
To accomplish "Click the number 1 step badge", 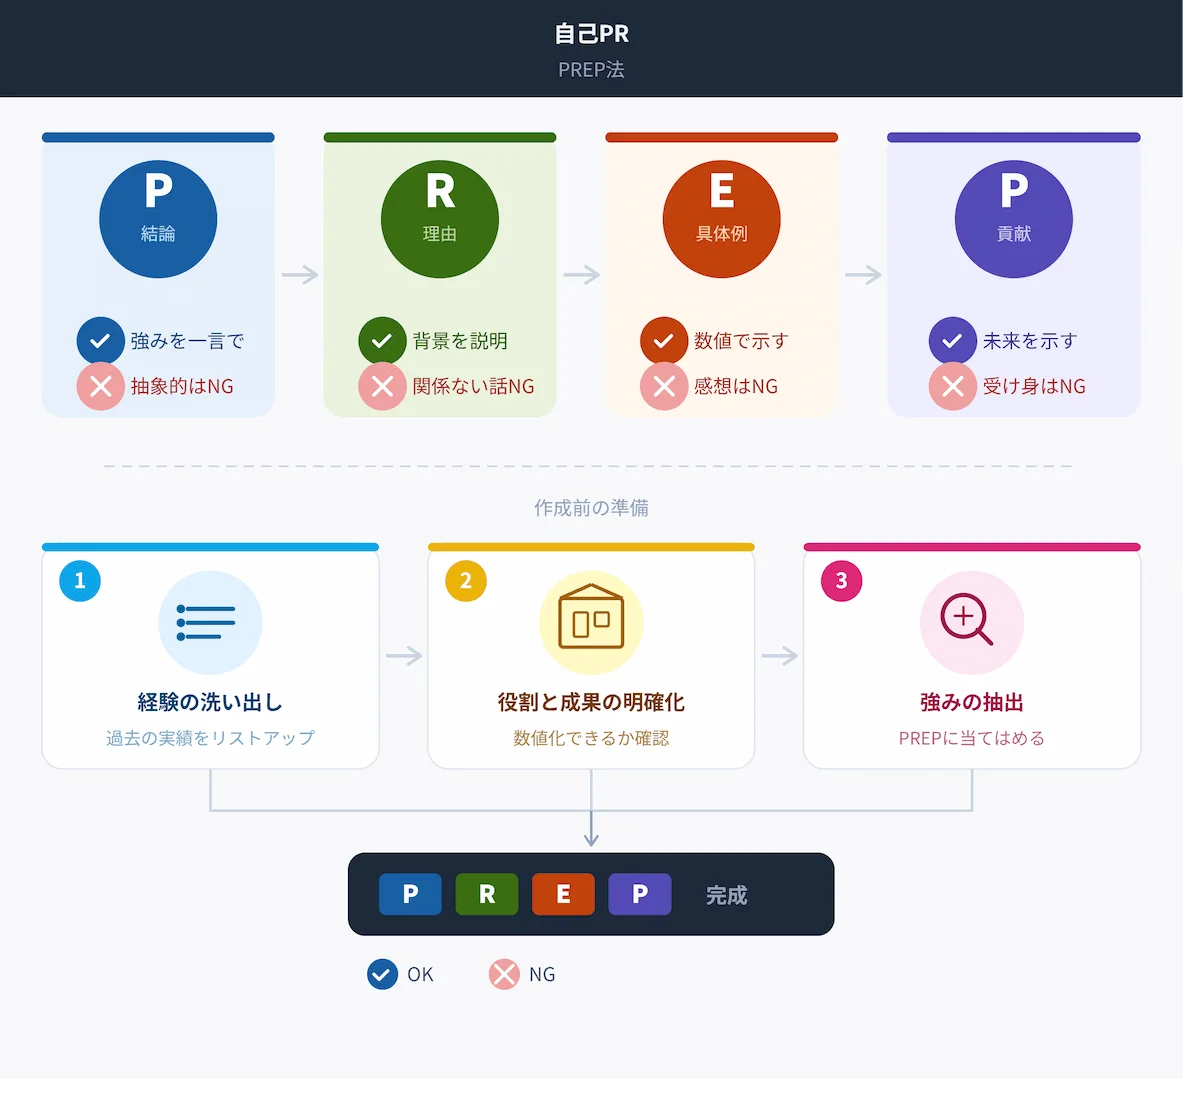I will coord(80,581).
